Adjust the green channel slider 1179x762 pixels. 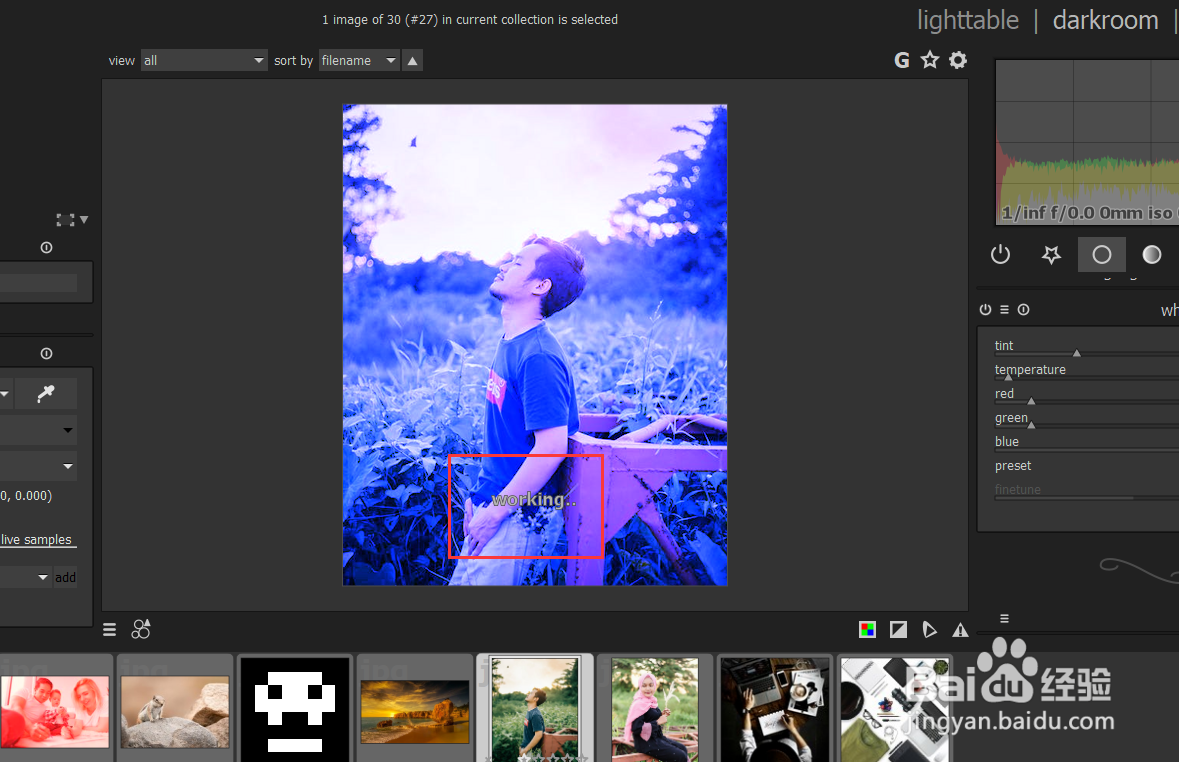1087,419
